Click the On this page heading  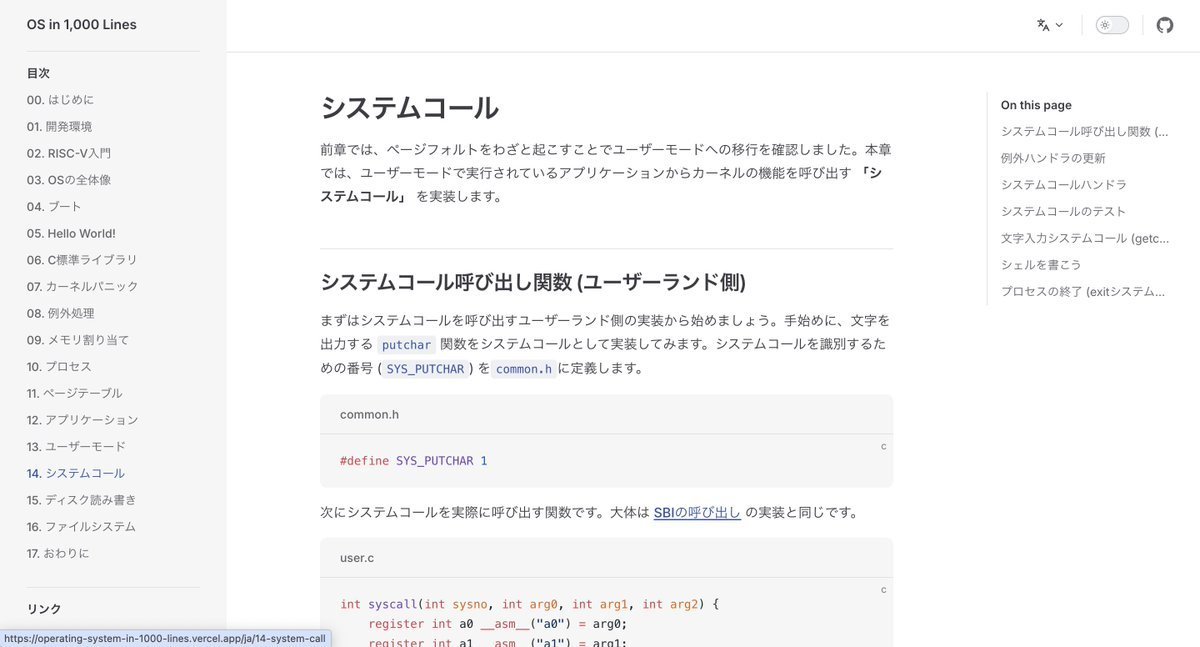pos(1036,105)
